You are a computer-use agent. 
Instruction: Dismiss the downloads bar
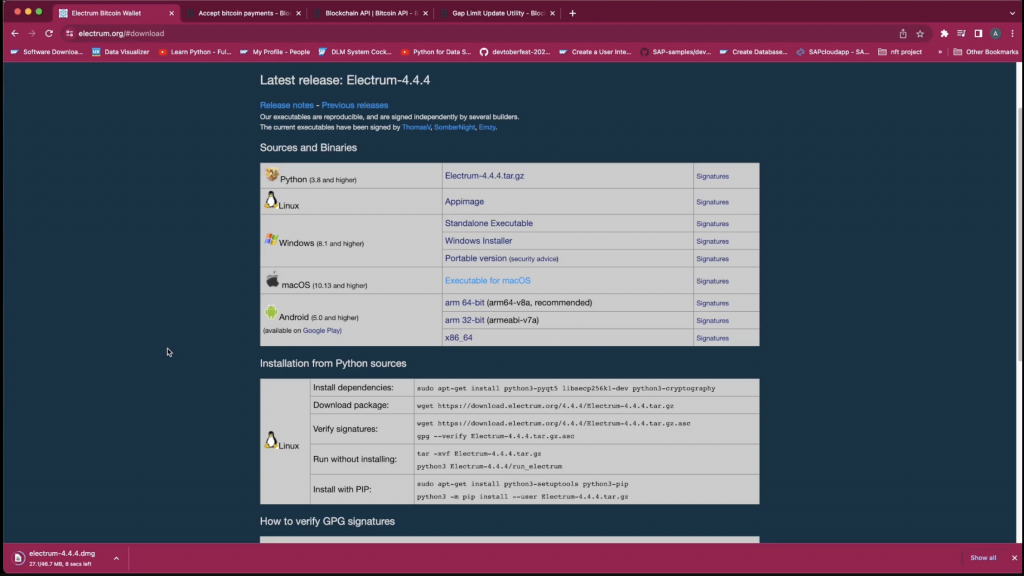1014,558
